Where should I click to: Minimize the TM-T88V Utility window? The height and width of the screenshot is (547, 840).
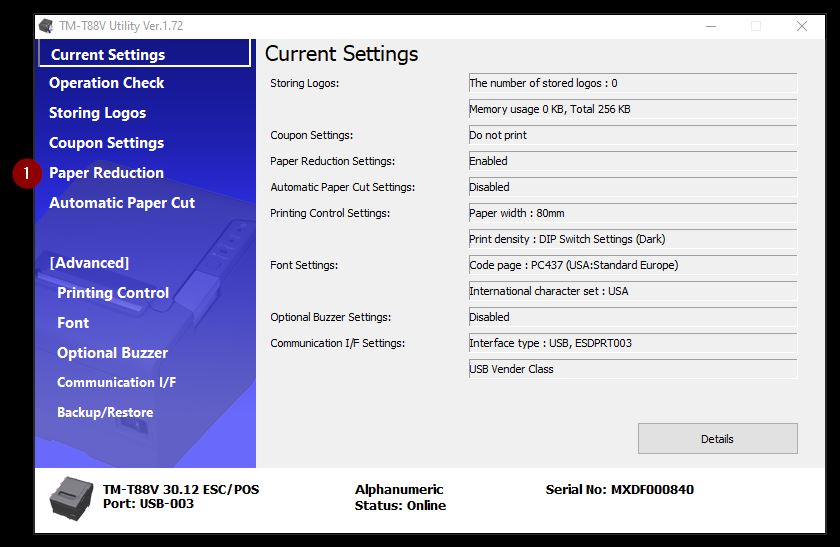(711, 26)
